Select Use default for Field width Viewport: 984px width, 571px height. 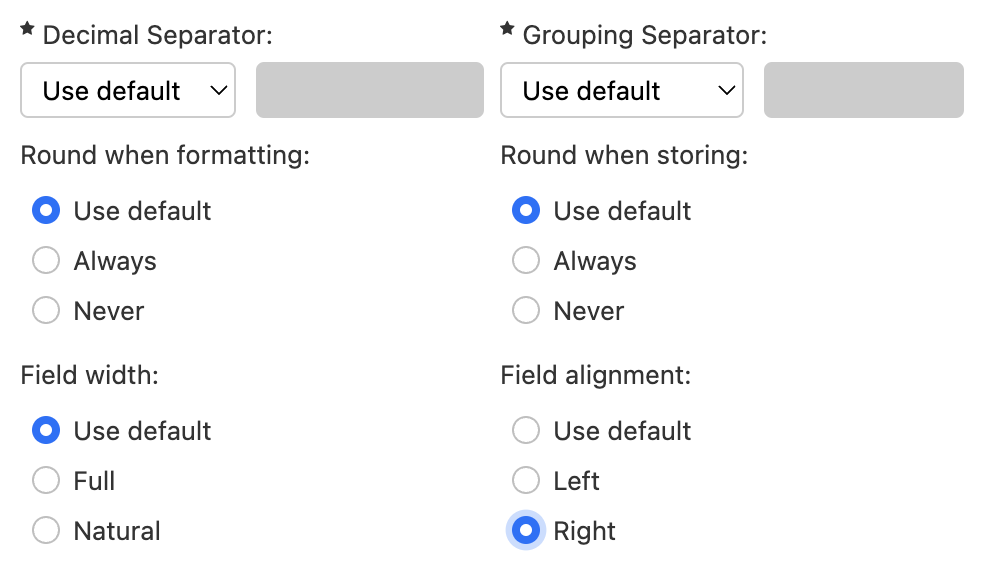pos(46,431)
